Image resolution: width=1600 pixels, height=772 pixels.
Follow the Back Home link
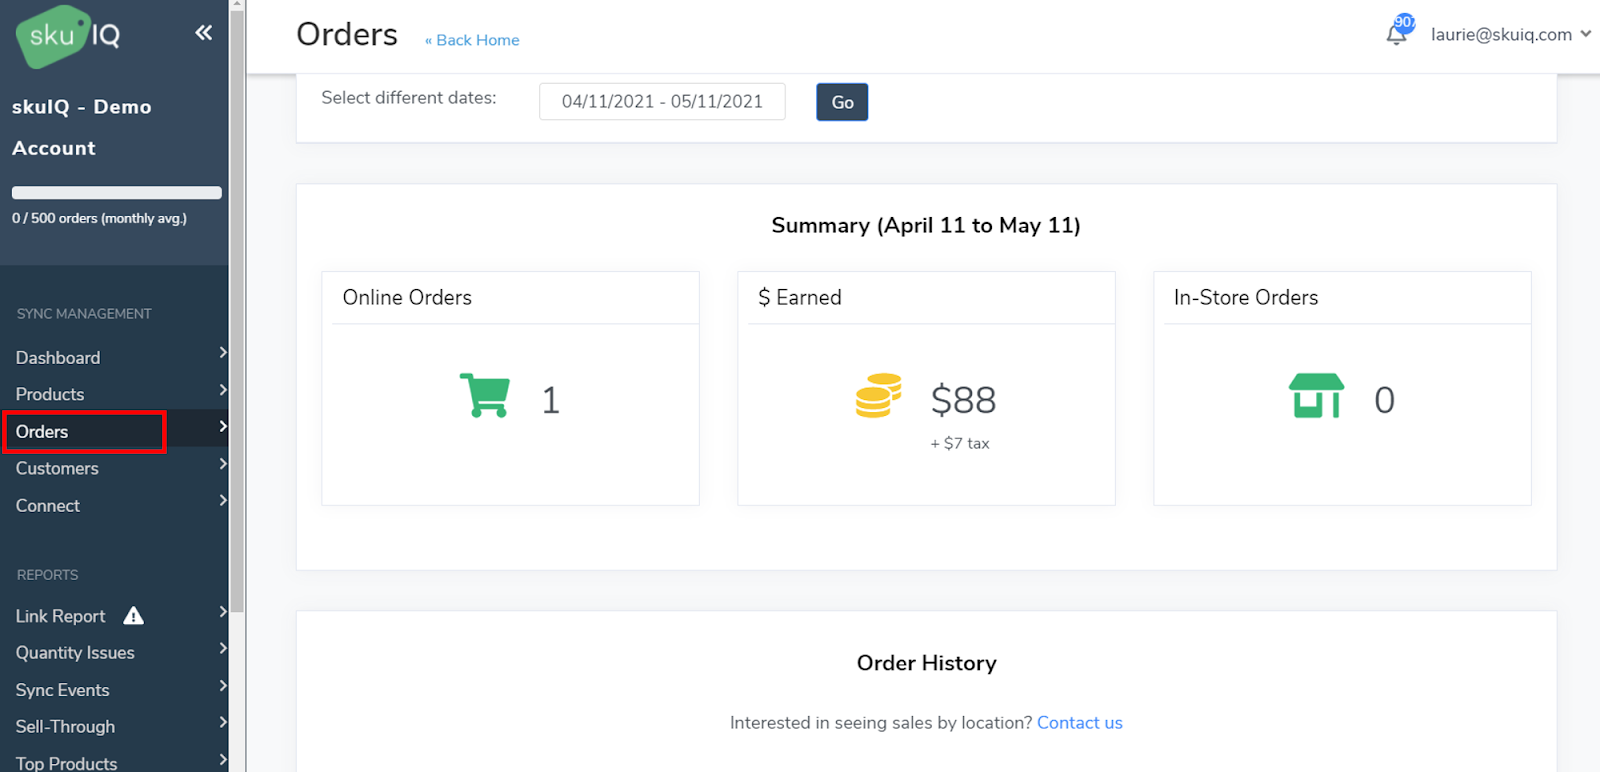[472, 40]
